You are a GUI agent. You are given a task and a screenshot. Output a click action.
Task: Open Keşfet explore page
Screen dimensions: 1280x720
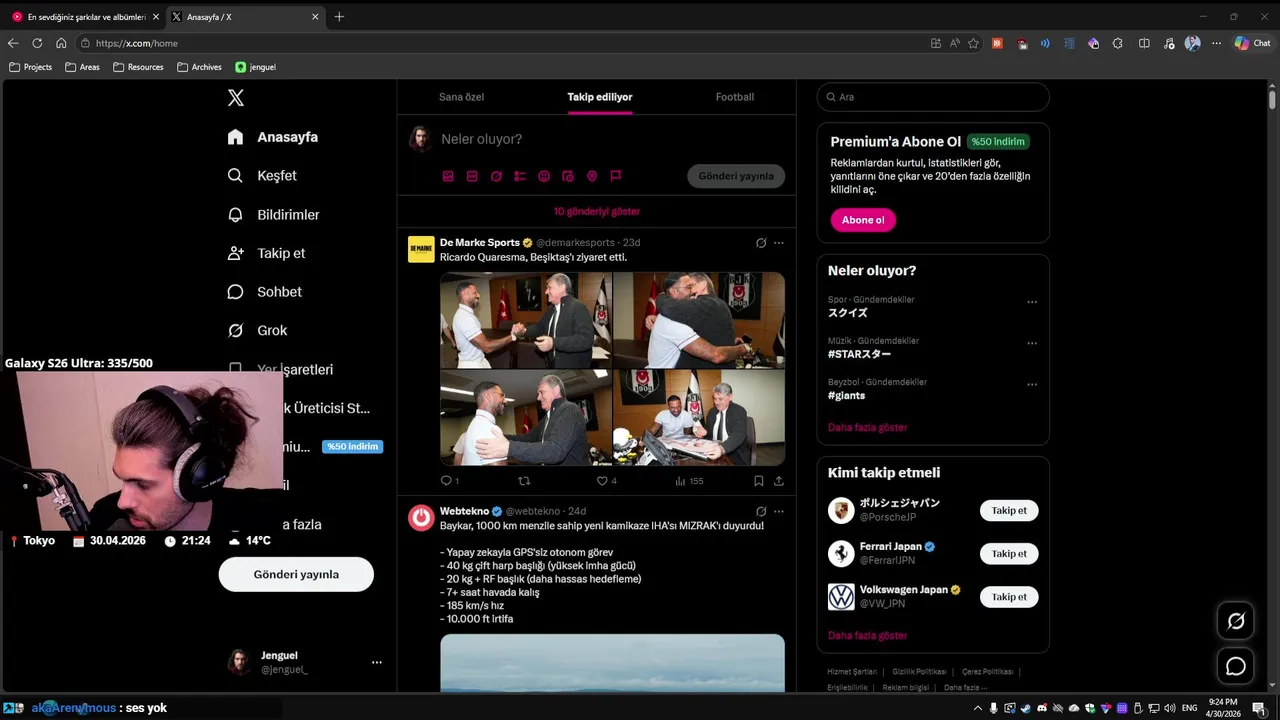click(x=262, y=176)
